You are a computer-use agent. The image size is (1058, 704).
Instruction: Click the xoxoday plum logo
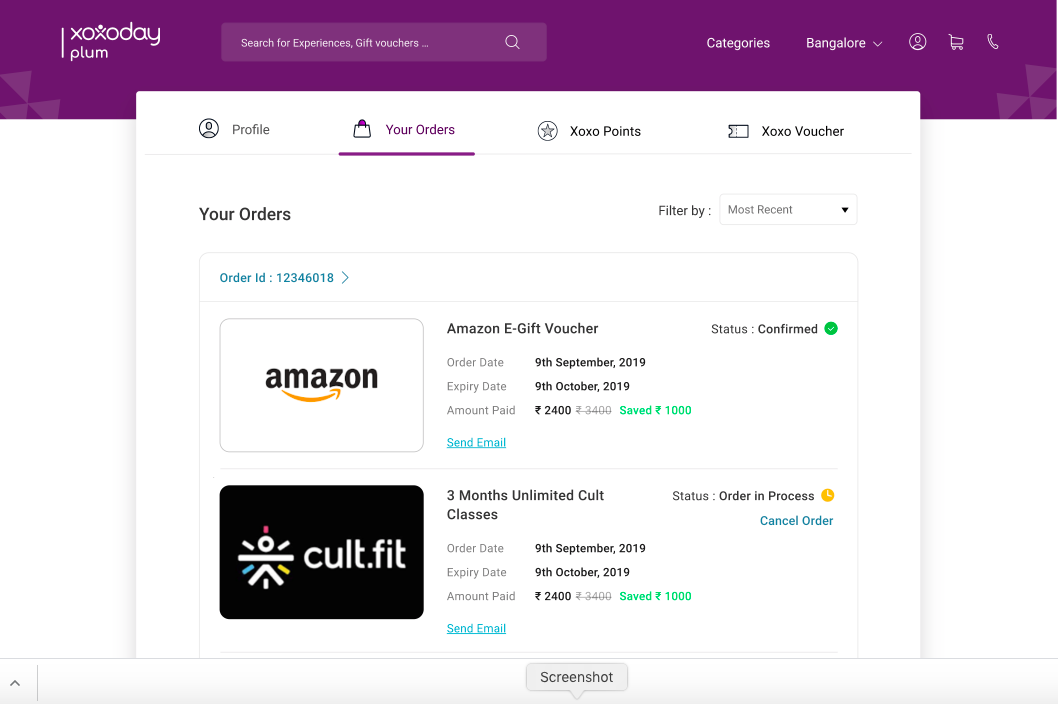coord(111,41)
